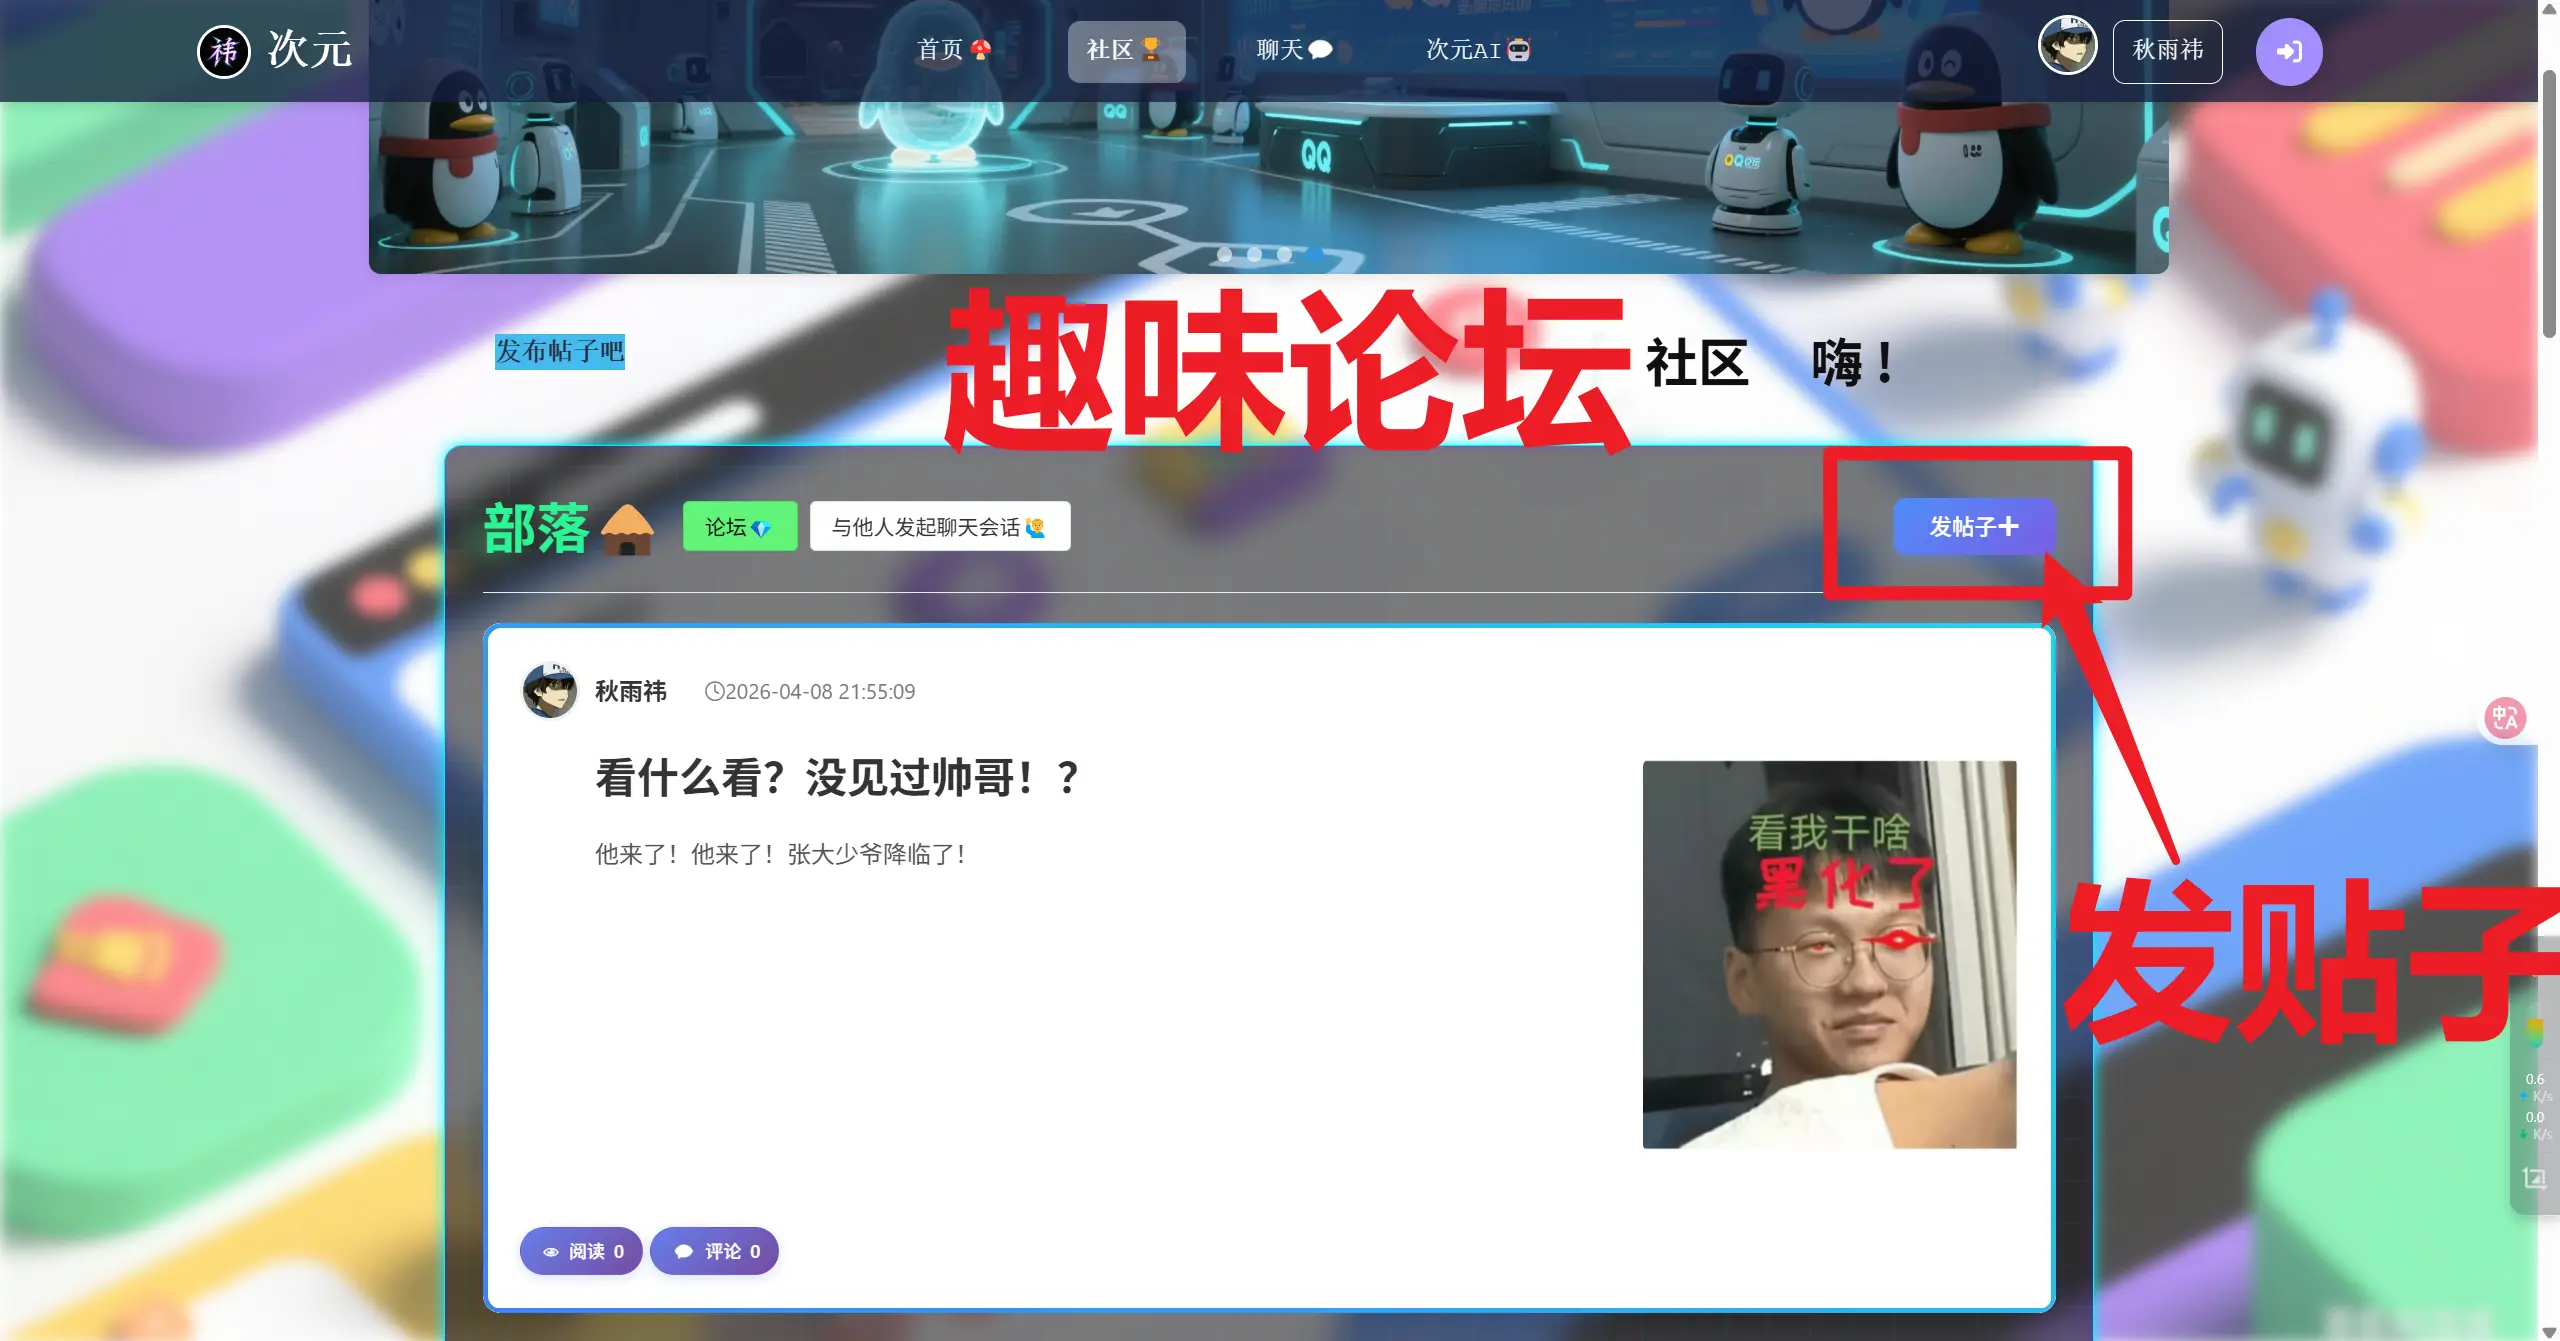Click the 发帖子+ button
Viewport: 2560px width, 1341px height.
coord(1973,526)
